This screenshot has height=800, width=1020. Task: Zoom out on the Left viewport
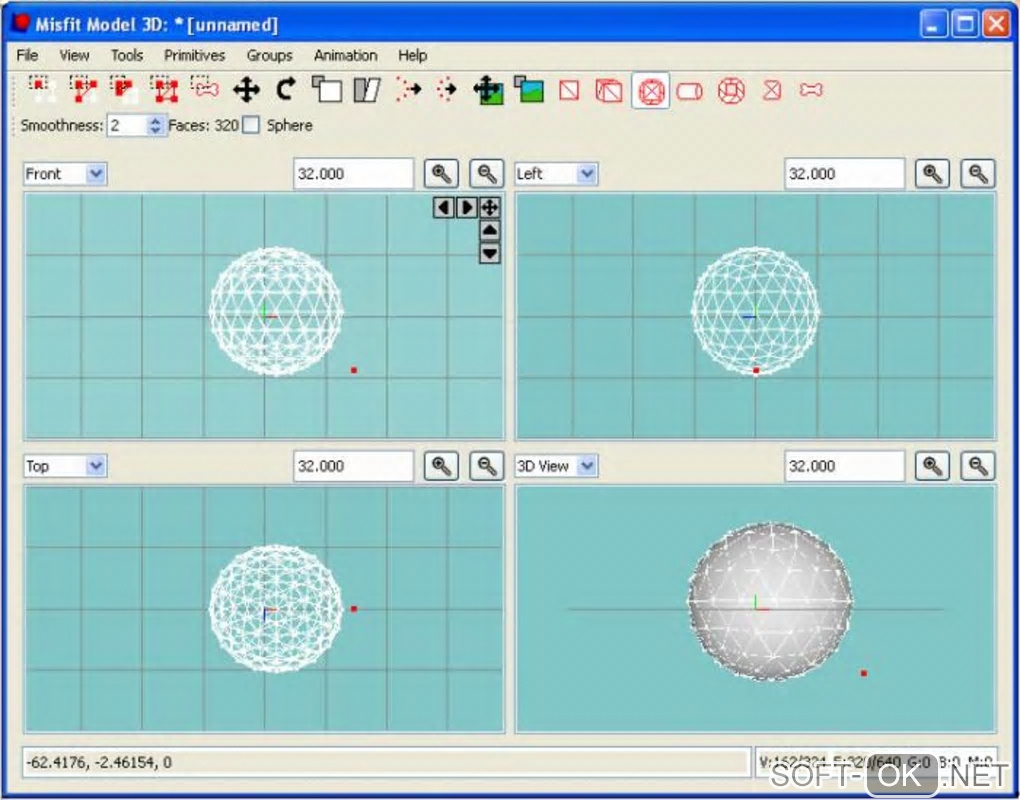(978, 174)
